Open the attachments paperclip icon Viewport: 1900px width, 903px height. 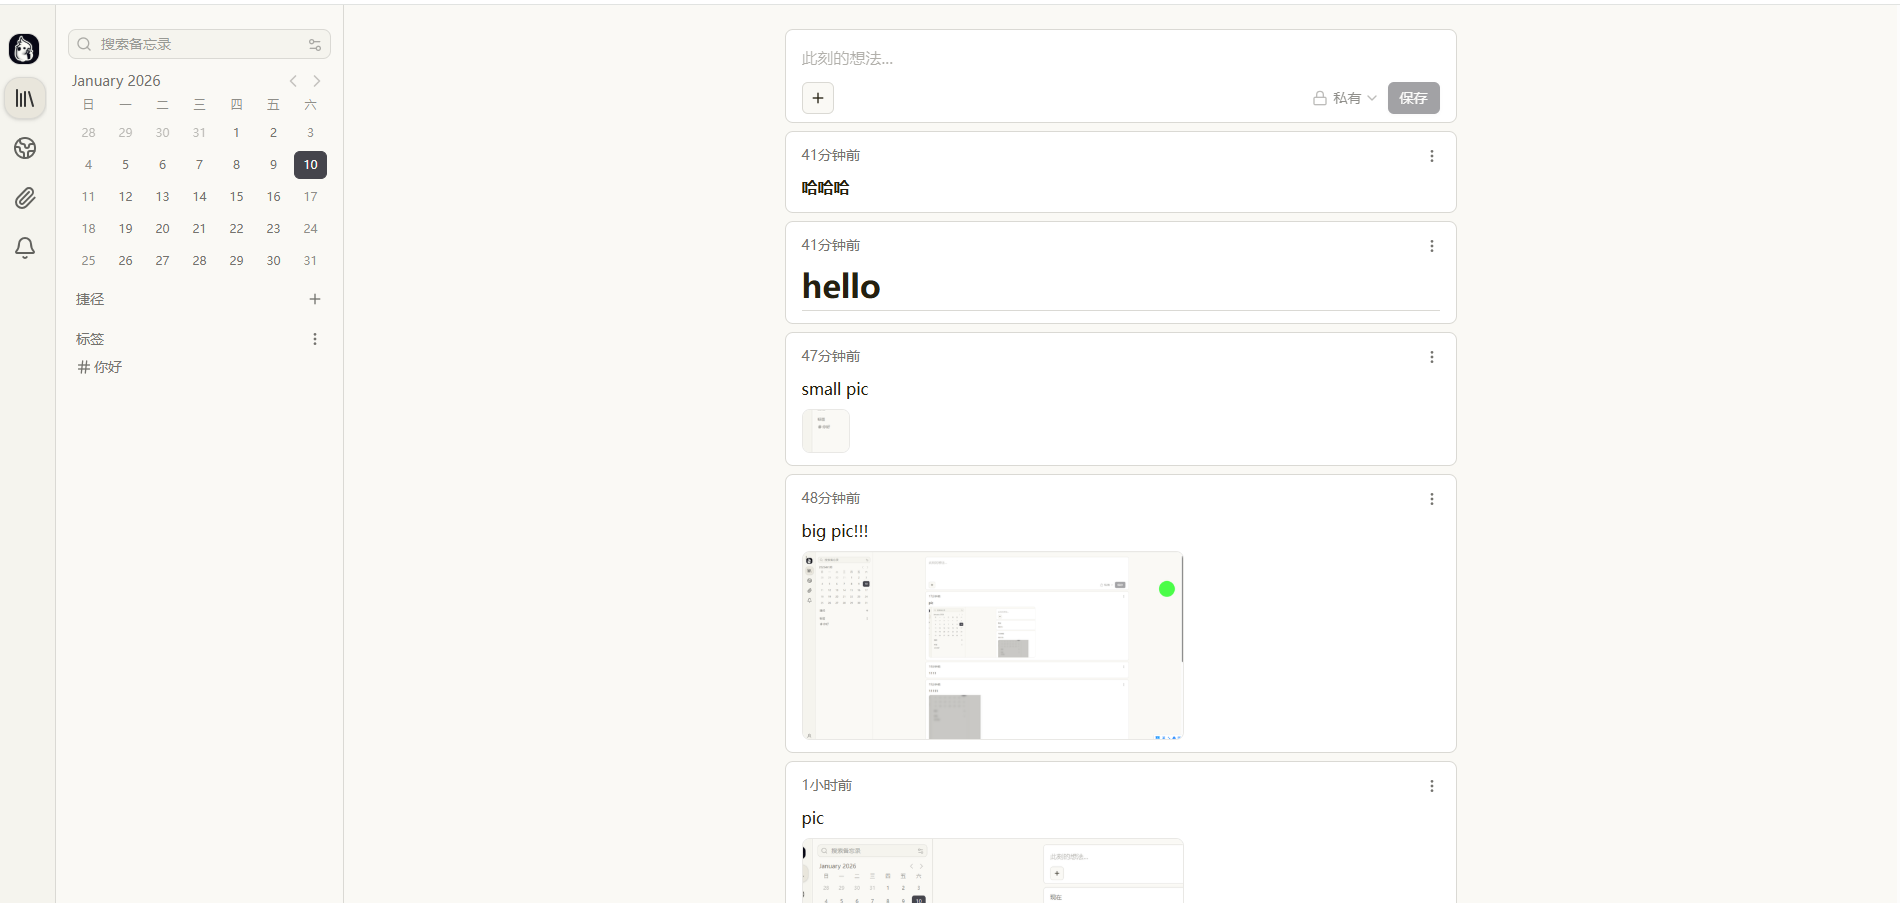point(25,198)
